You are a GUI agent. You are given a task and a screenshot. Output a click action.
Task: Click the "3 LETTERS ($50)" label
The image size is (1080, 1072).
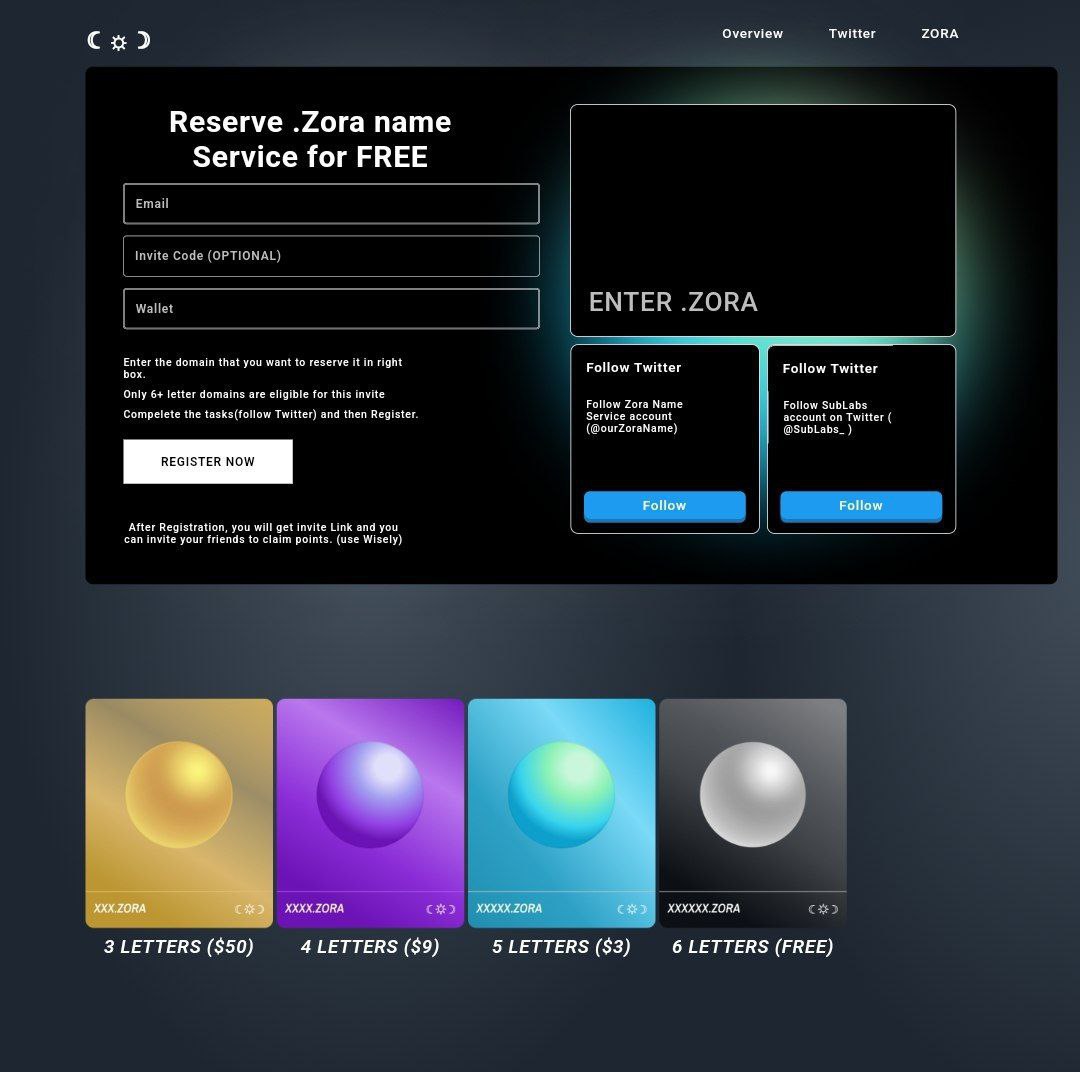(x=179, y=947)
